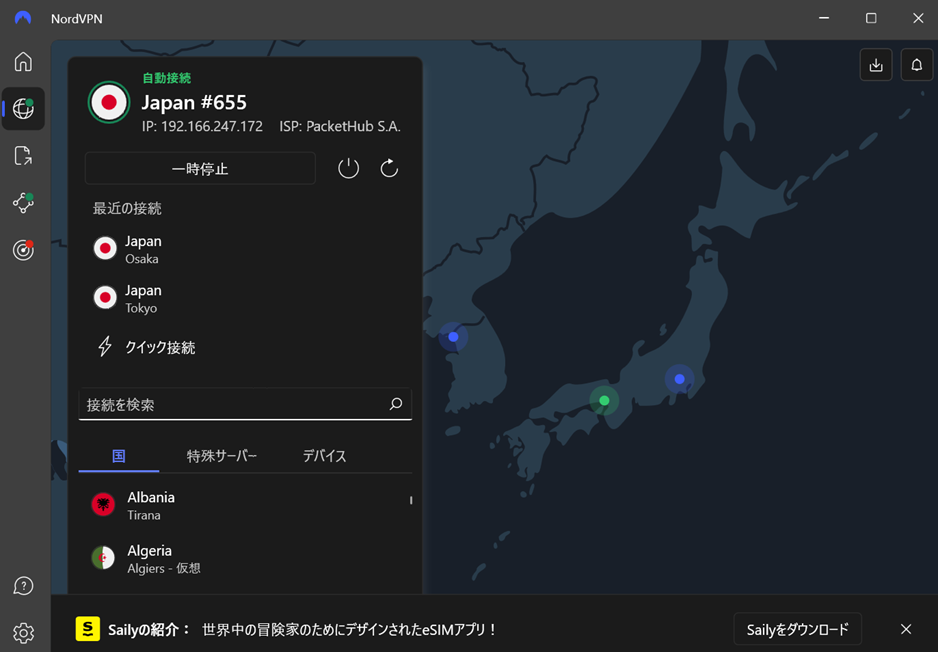938x652 pixels.
Task: Open the file sharing sidebar icon
Action: click(x=23, y=156)
